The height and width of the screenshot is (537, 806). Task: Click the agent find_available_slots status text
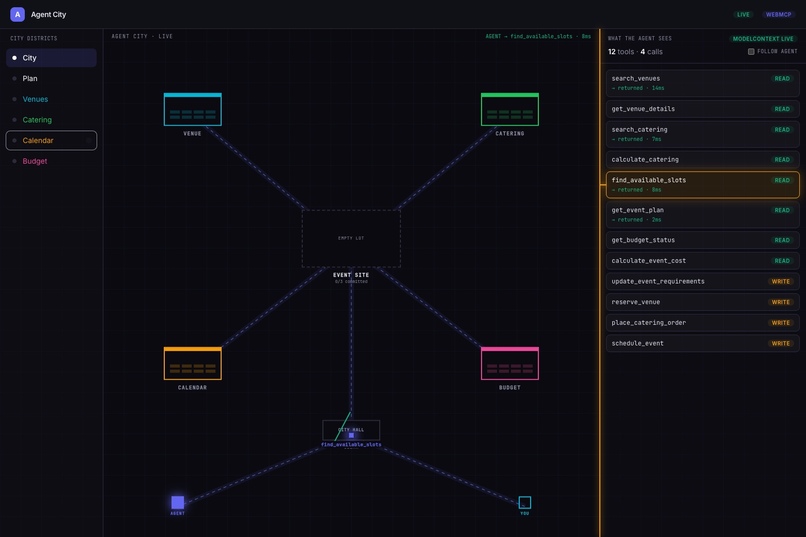(538, 36)
